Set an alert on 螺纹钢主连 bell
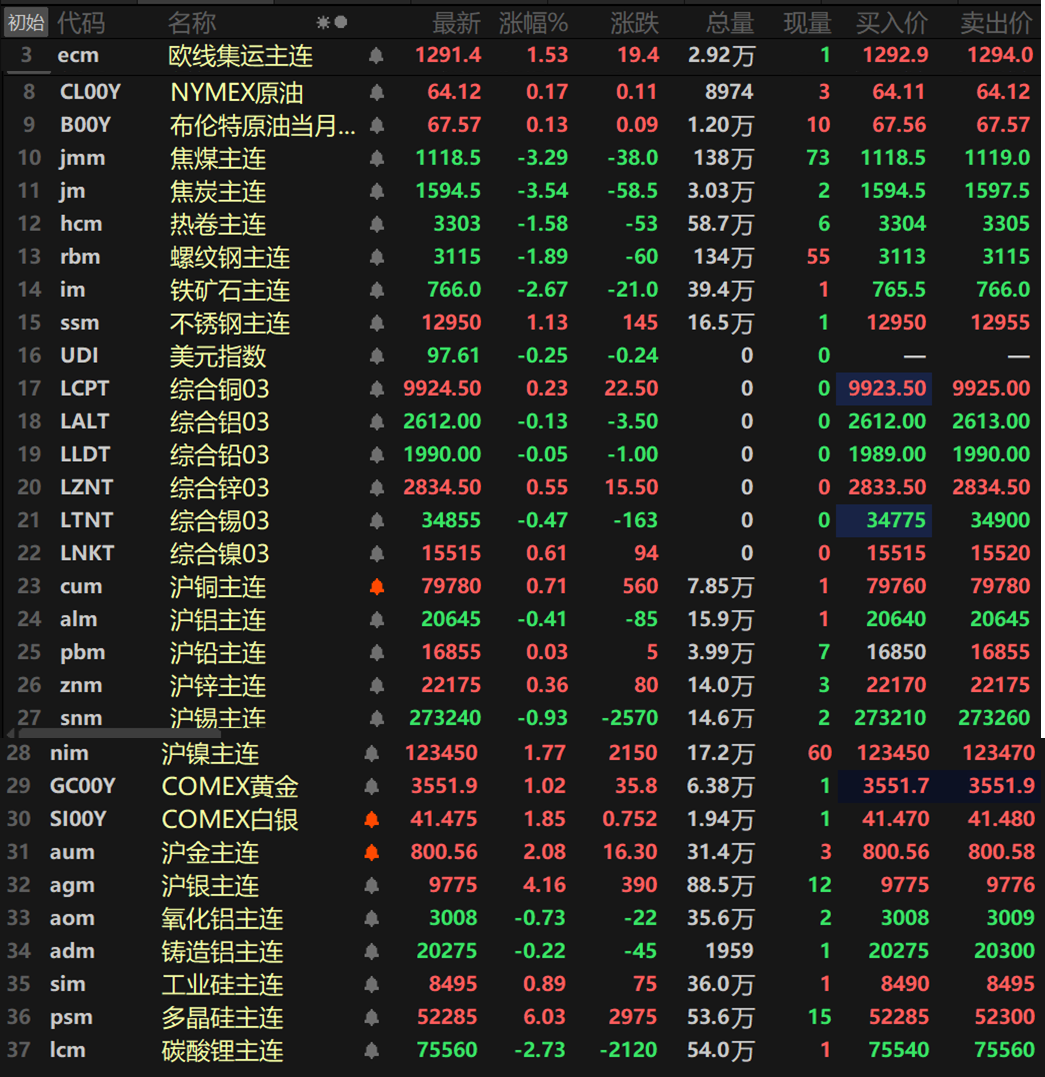The height and width of the screenshot is (1077, 1045). (x=377, y=257)
